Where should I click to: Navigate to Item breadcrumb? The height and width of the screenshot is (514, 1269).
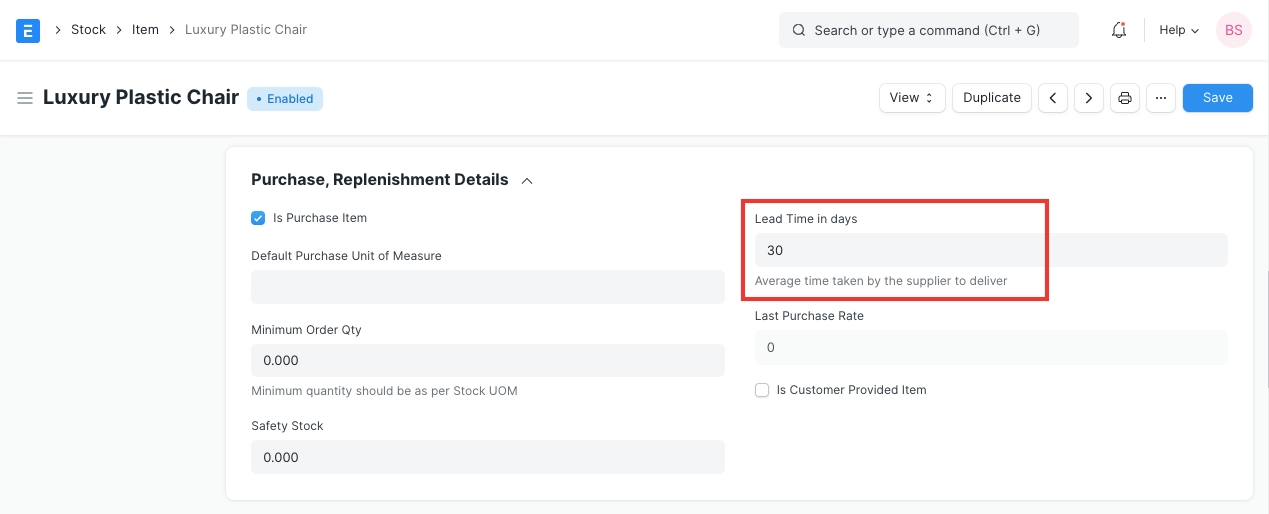[145, 30]
